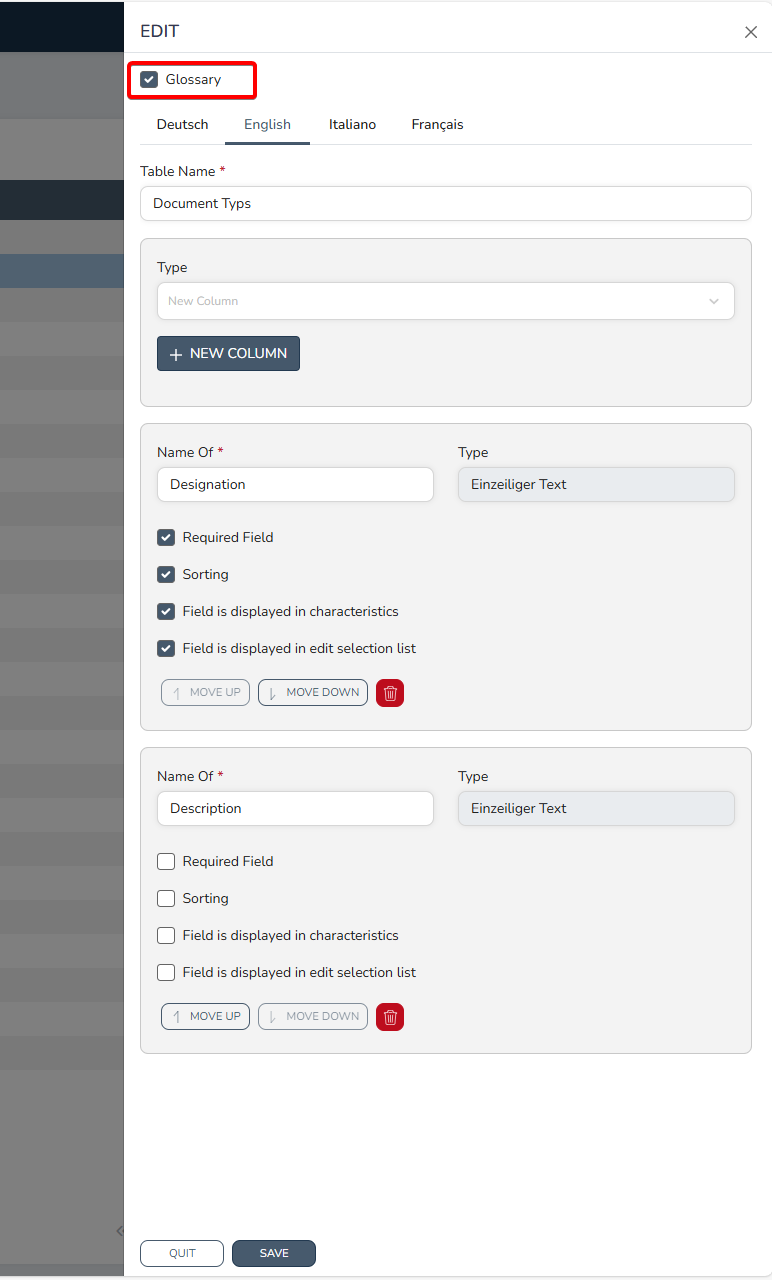Delete the Description column with trash icon
This screenshot has height=1280, width=772.
click(x=390, y=1017)
